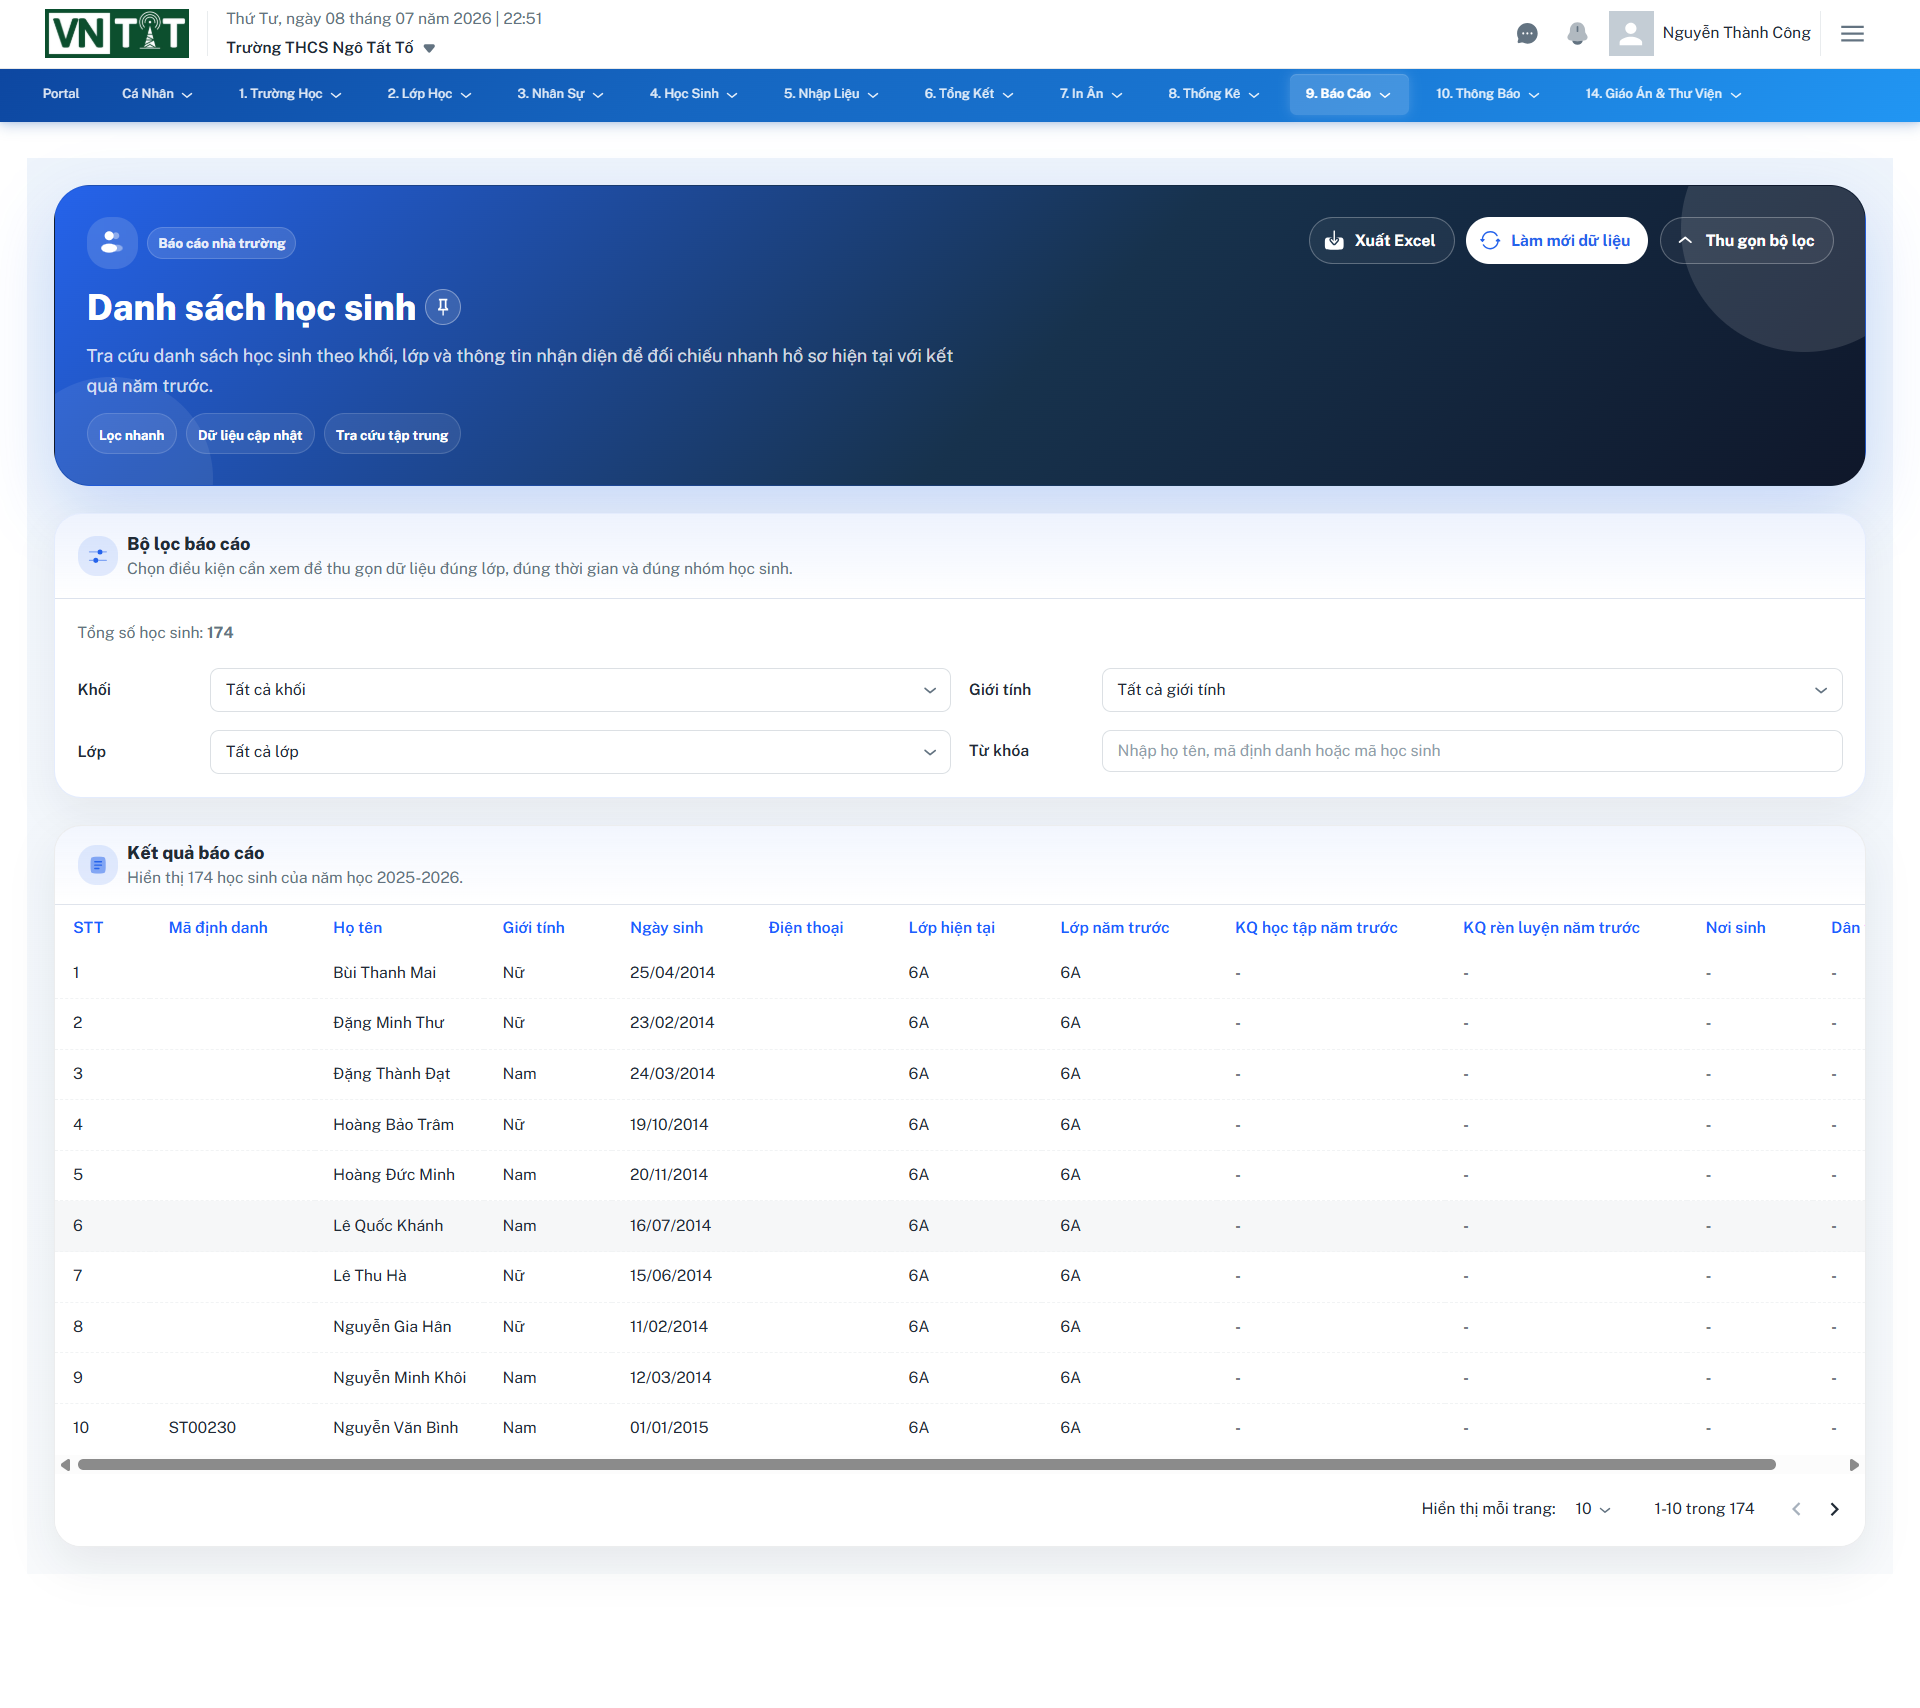Expand the Lớp dropdown

[x=580, y=752]
